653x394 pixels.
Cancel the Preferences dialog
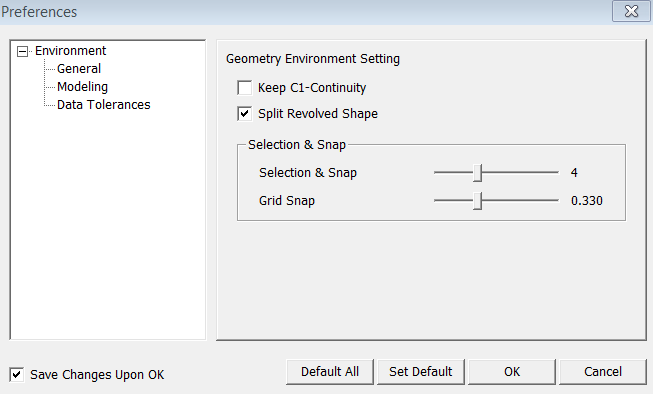pos(603,372)
